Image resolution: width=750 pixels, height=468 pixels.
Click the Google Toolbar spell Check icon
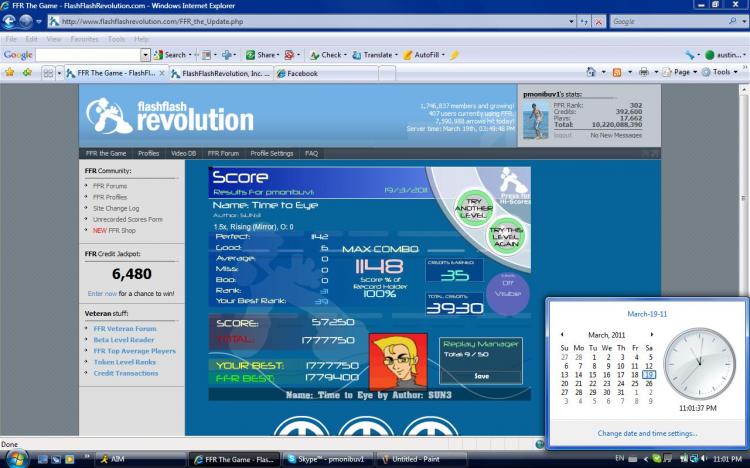(x=314, y=55)
